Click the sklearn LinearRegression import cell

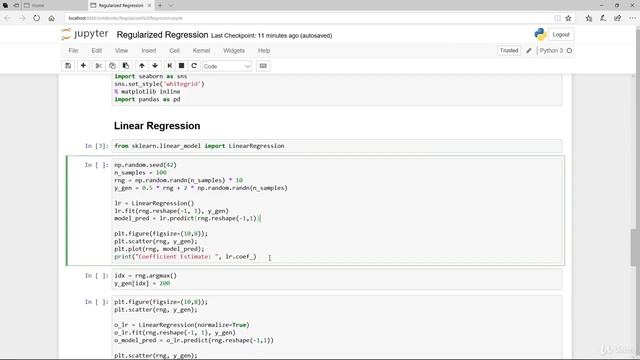pyautogui.click(x=337, y=146)
